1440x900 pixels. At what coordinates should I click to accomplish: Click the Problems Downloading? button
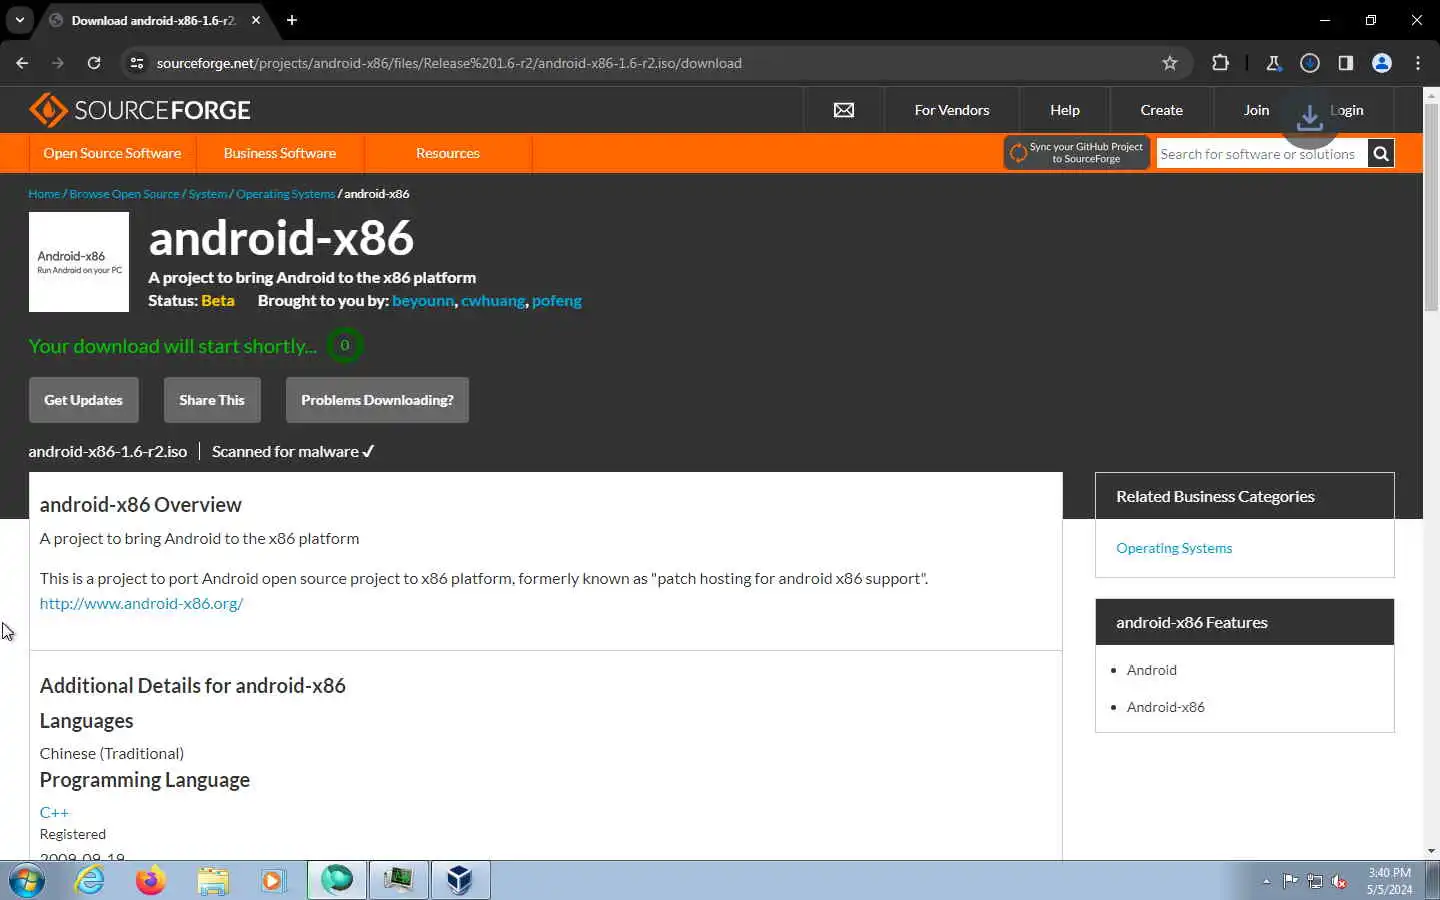[377, 400]
